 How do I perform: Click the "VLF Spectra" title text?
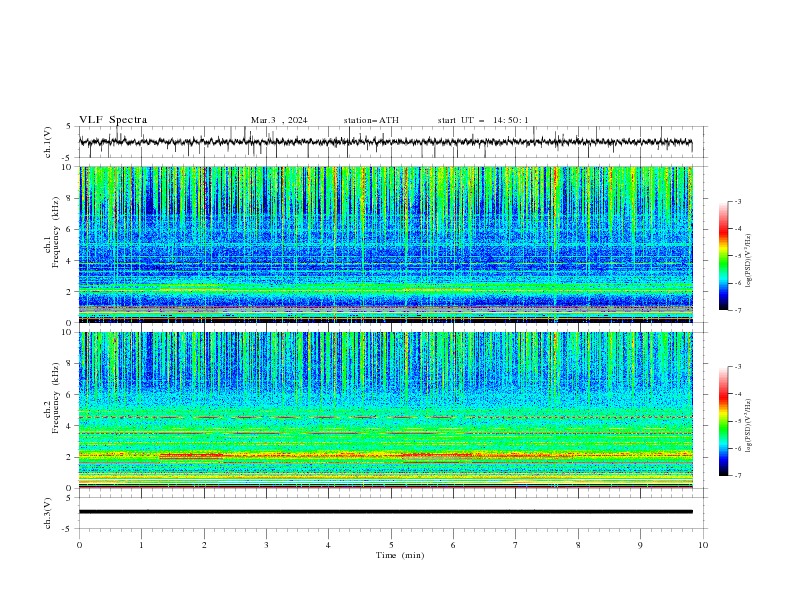tap(113, 120)
